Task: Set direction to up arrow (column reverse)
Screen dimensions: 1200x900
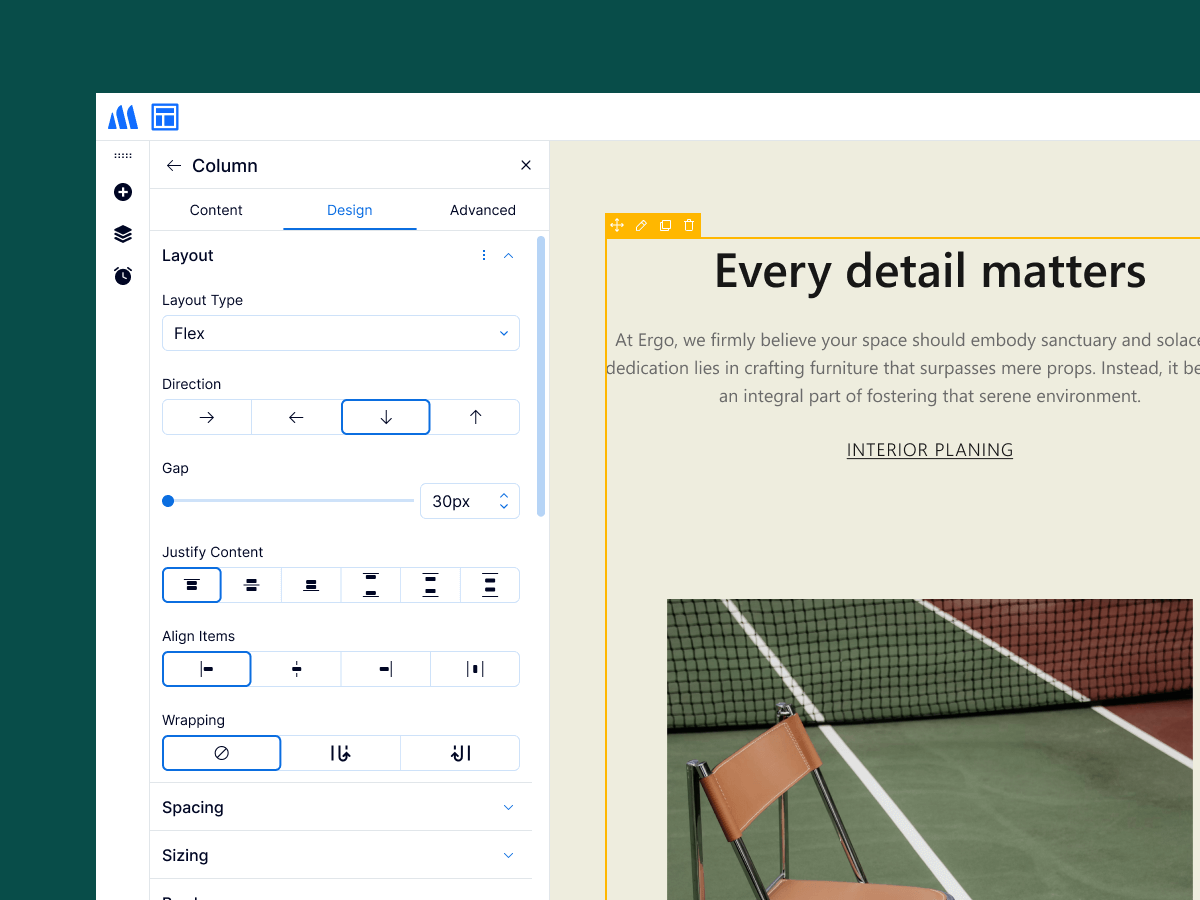Action: 475,418
